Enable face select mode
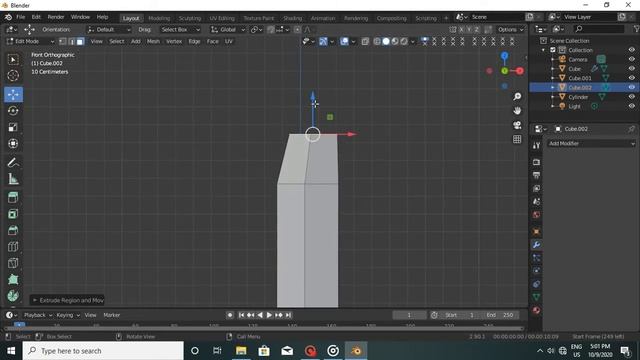This screenshot has width=640, height=360. point(80,41)
